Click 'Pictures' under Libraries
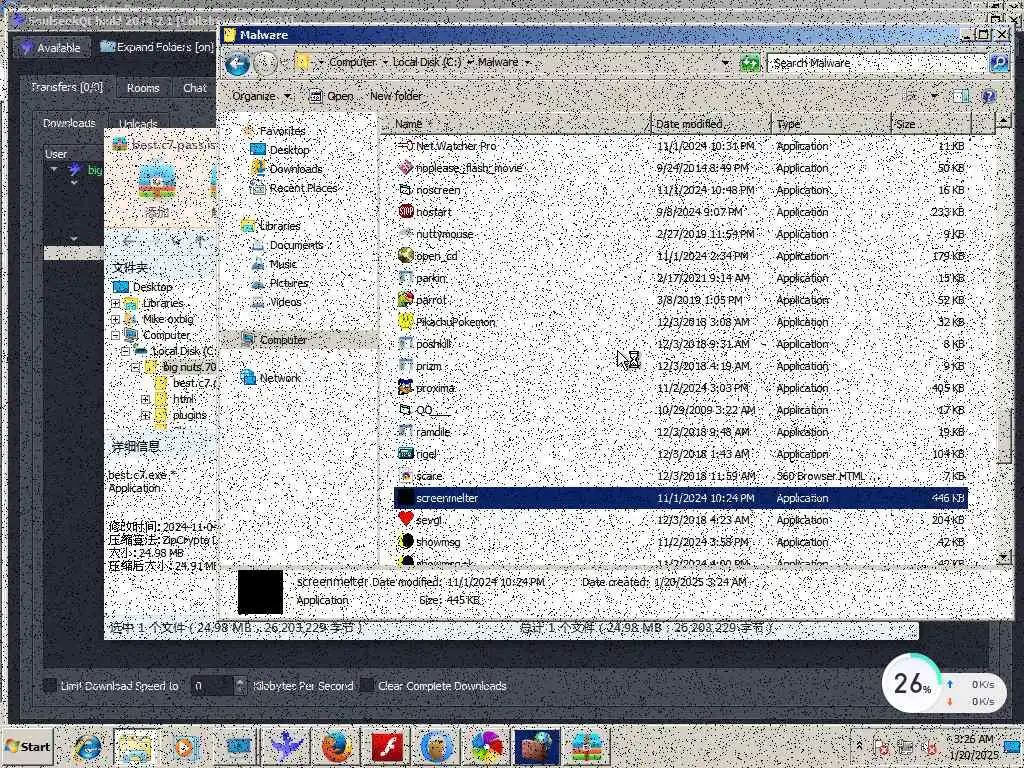This screenshot has width=1024, height=768. (x=289, y=283)
